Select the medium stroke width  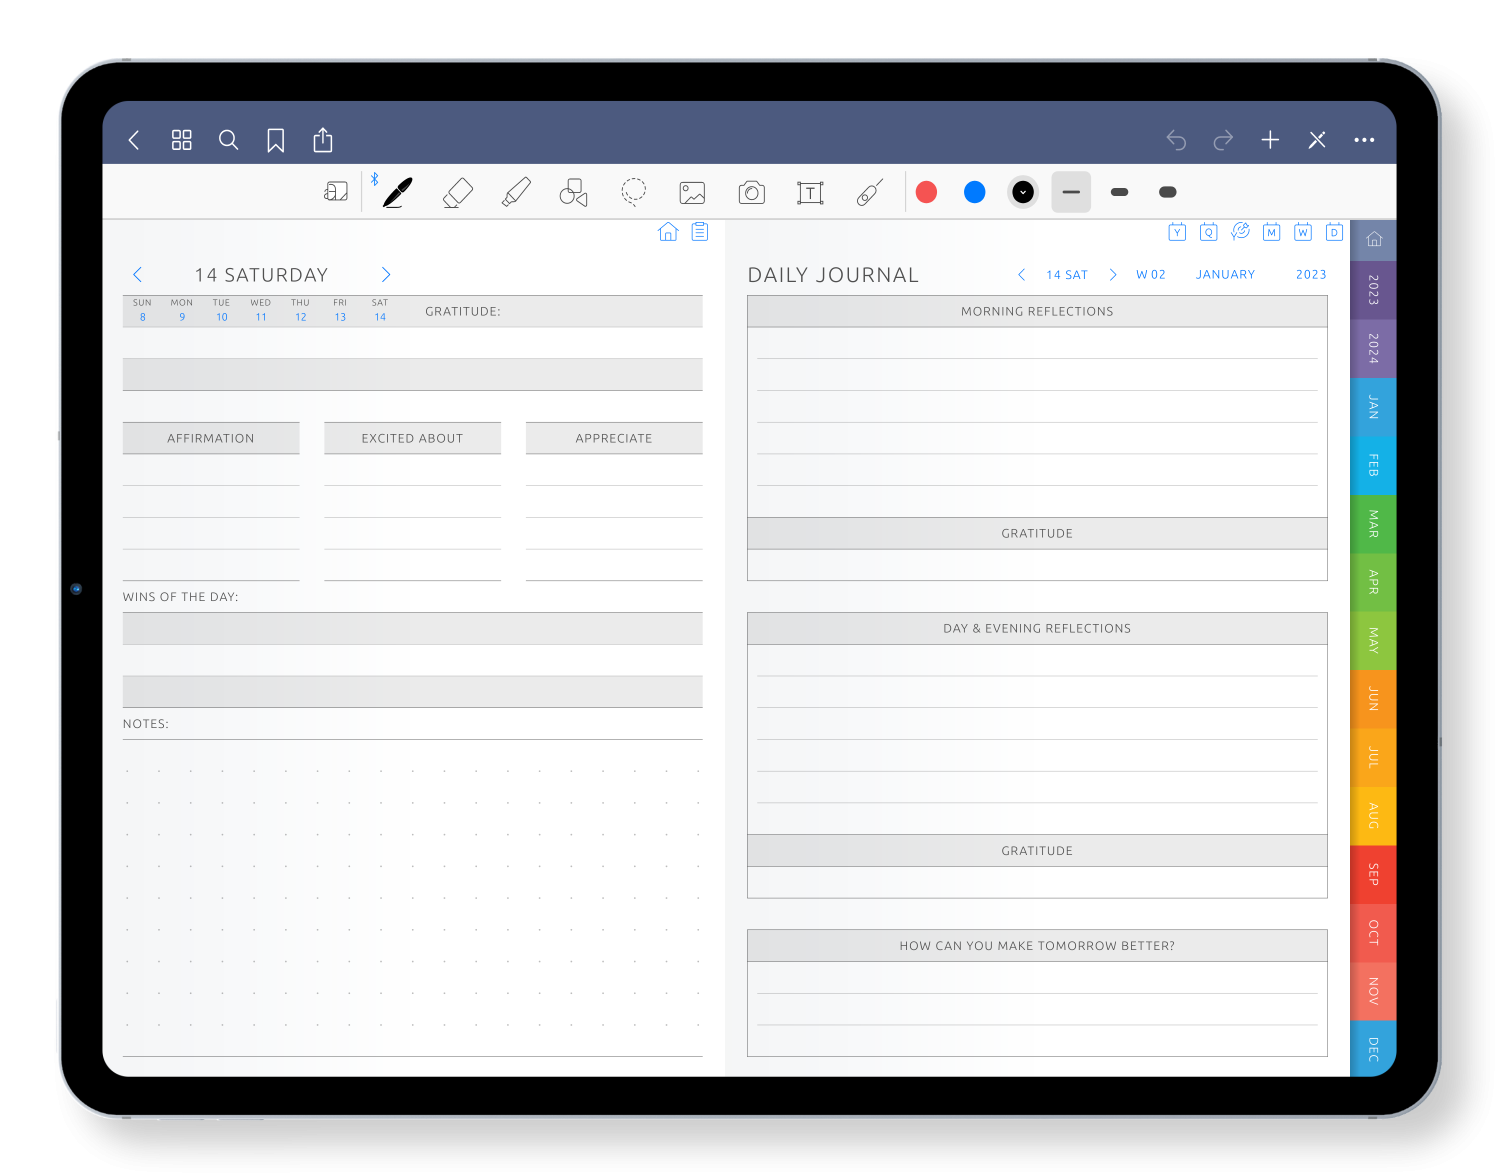point(1119,192)
